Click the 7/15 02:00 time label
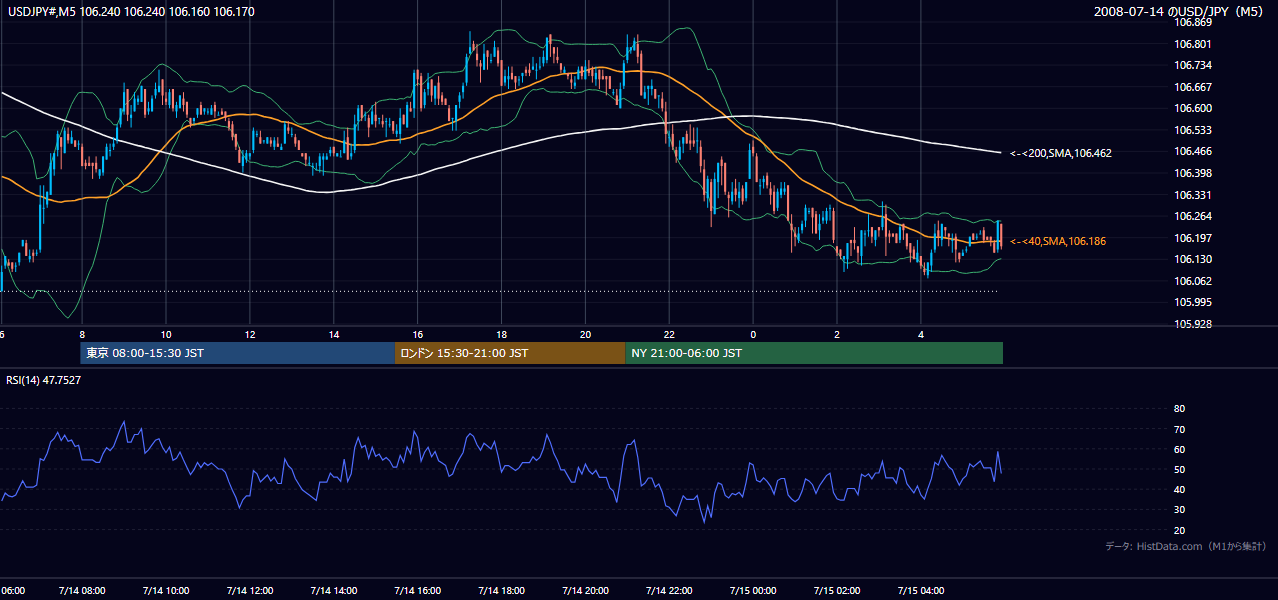 click(838, 590)
